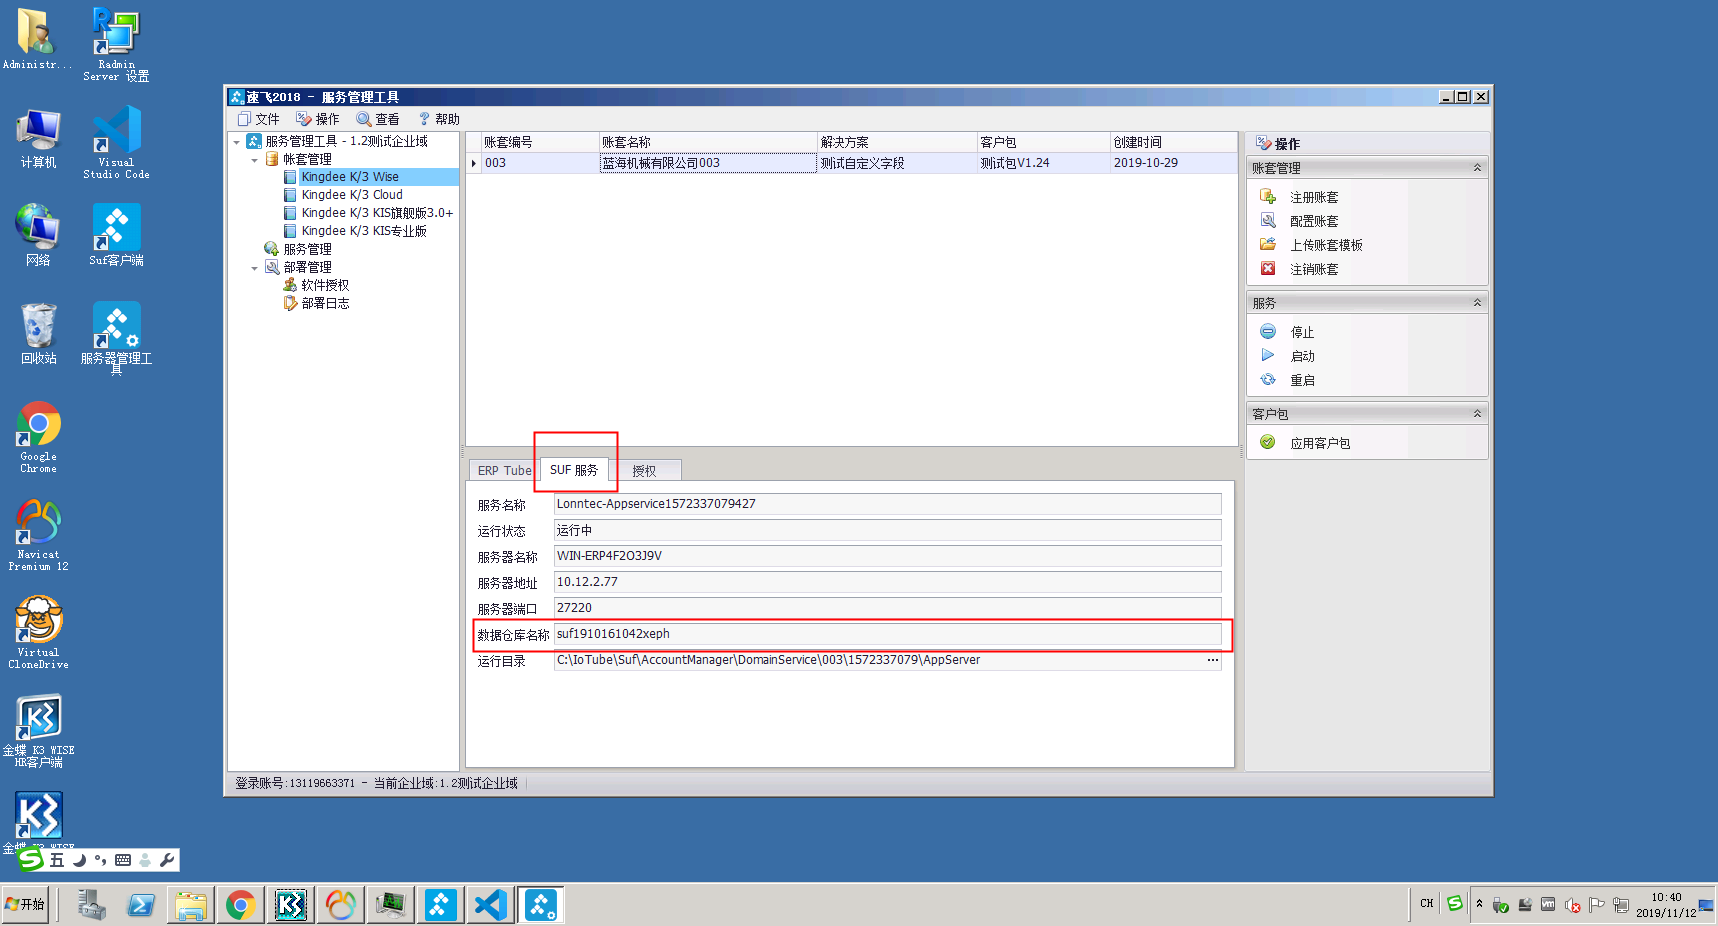Open Navicat Premium 12 desktop icon
Image resolution: width=1718 pixels, height=926 pixels.
point(38,534)
